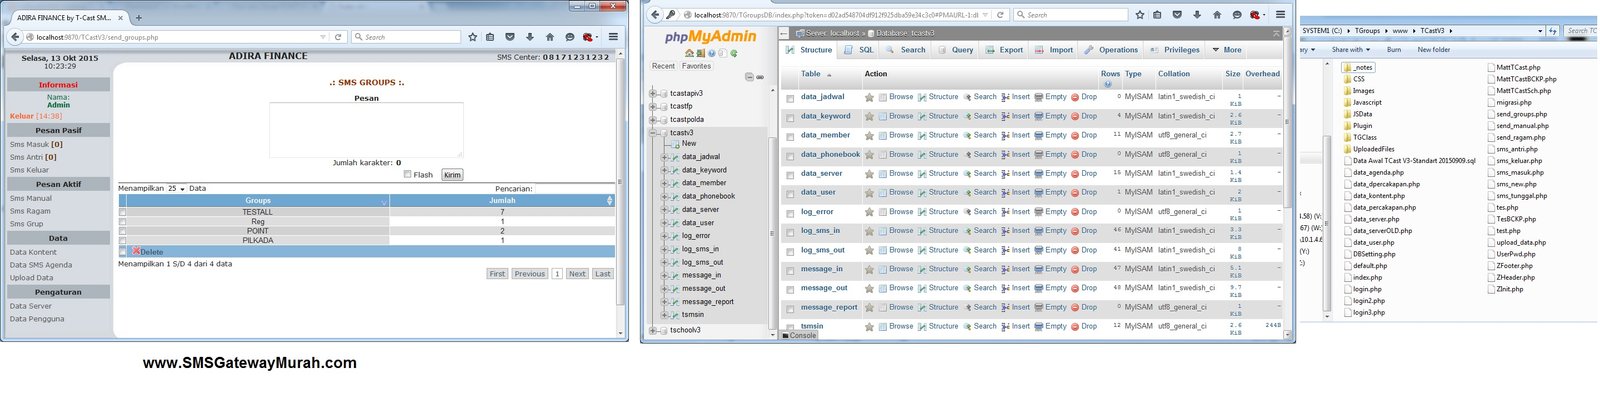The image size is (1600, 396).
Task: Open home icon in left browser toolbar
Action: click(549, 37)
